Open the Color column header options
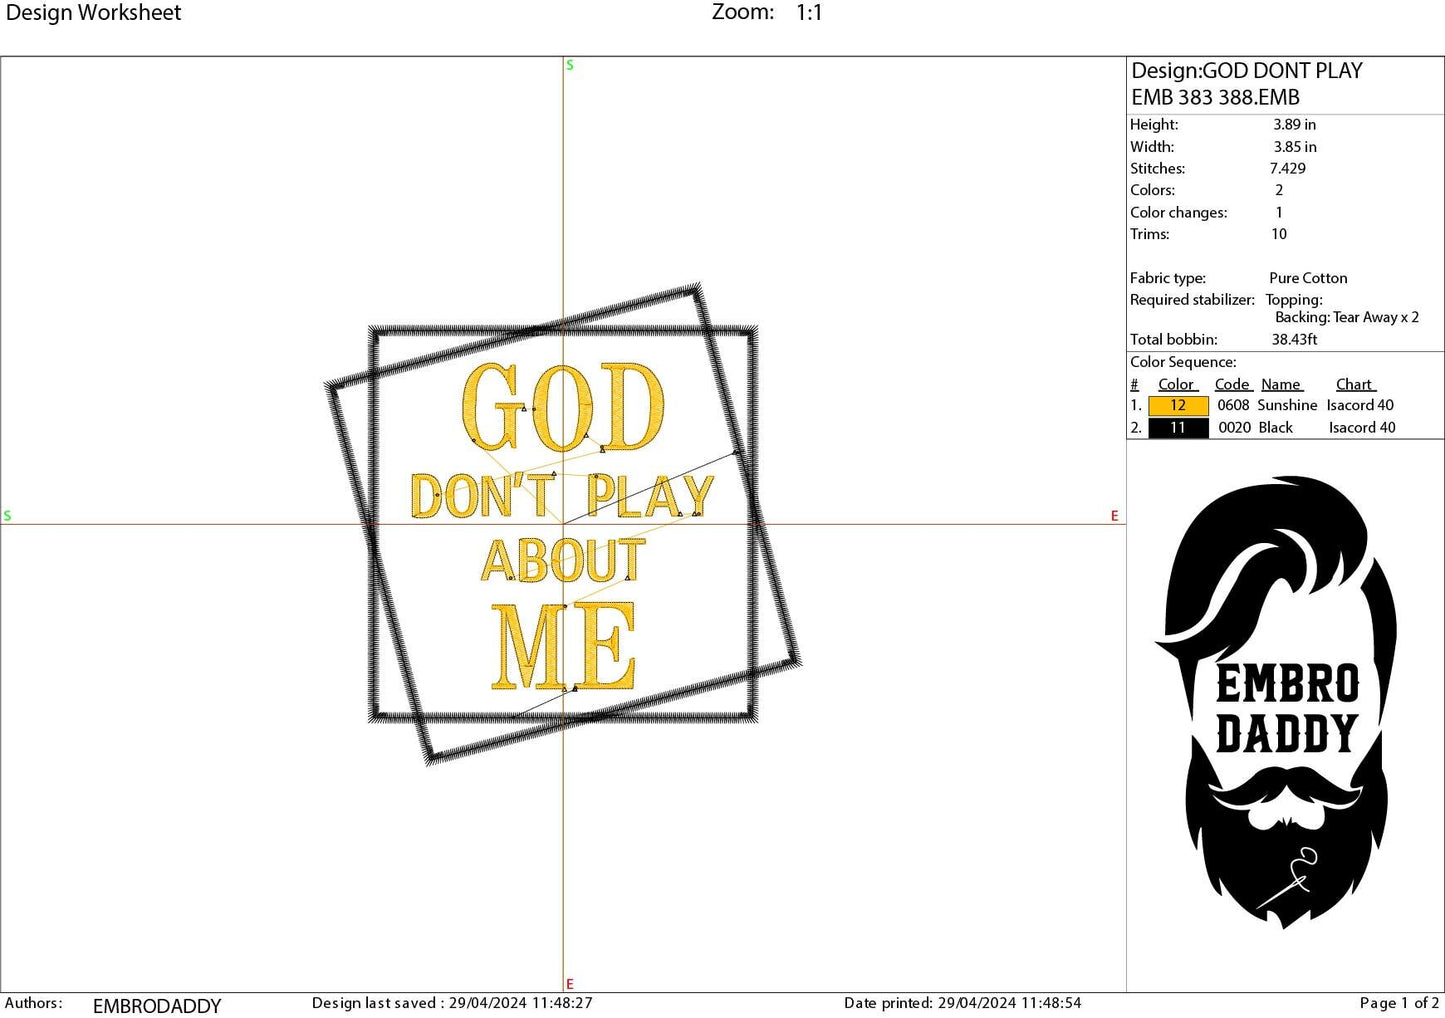The image size is (1445, 1018). click(1177, 384)
